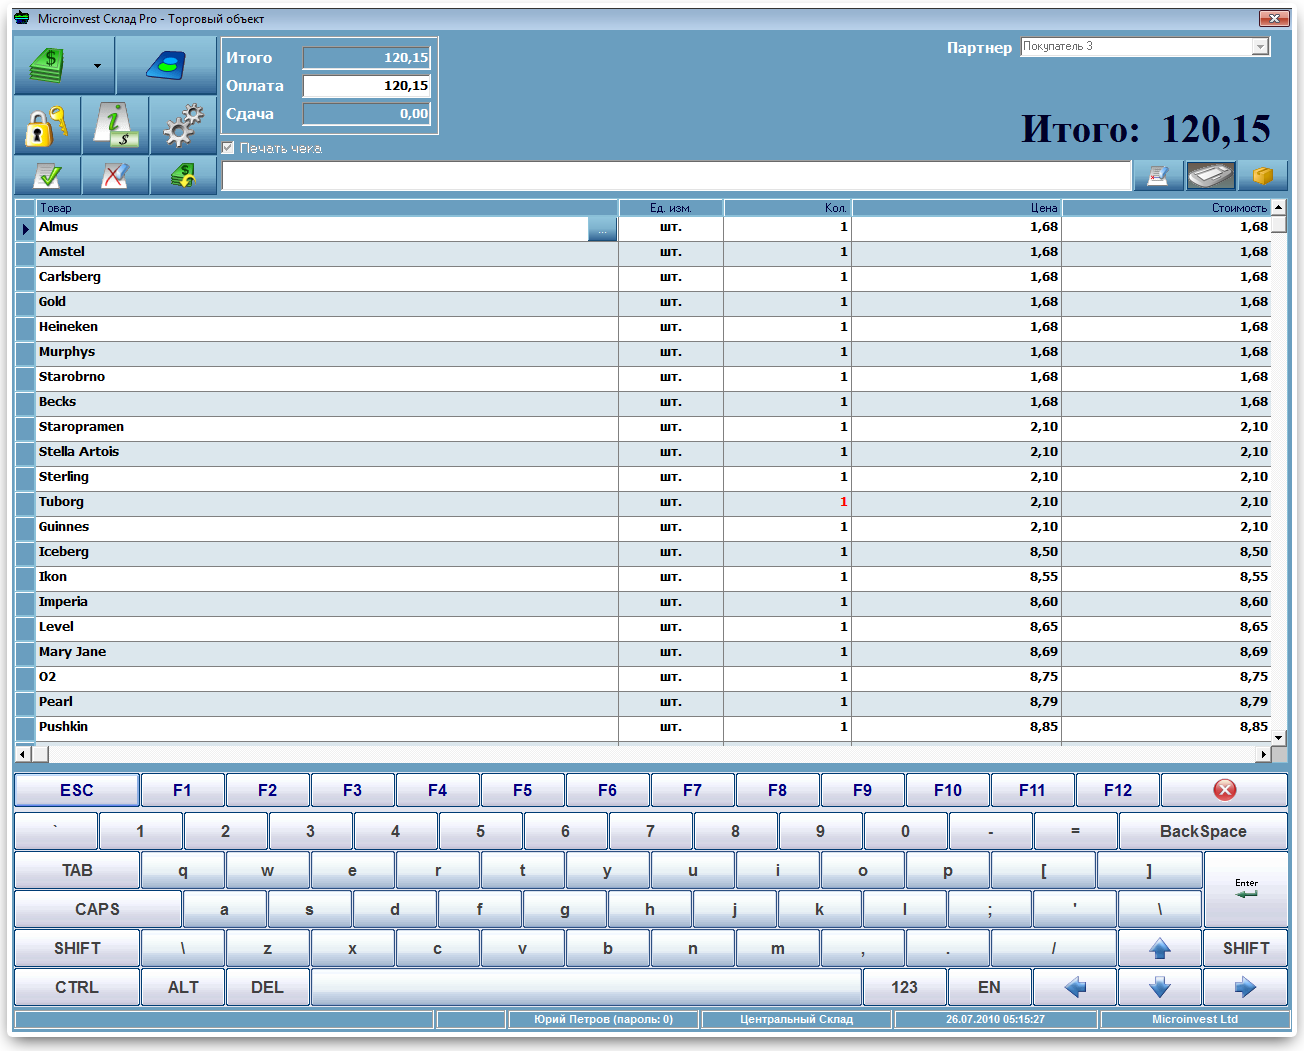
Task: Click the ellipsis button in Almus row
Action: tap(602, 229)
